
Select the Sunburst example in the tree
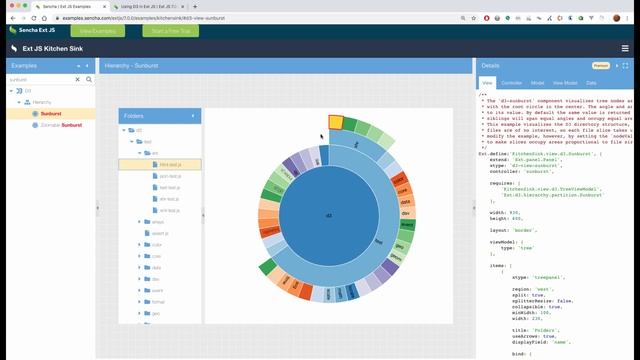pos(51,113)
